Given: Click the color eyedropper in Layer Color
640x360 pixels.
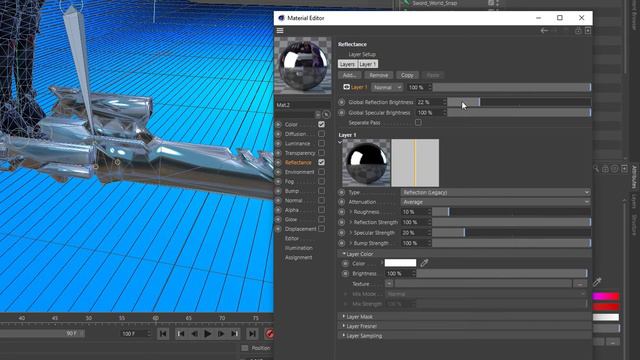Looking at the screenshot, I should point(424,263).
